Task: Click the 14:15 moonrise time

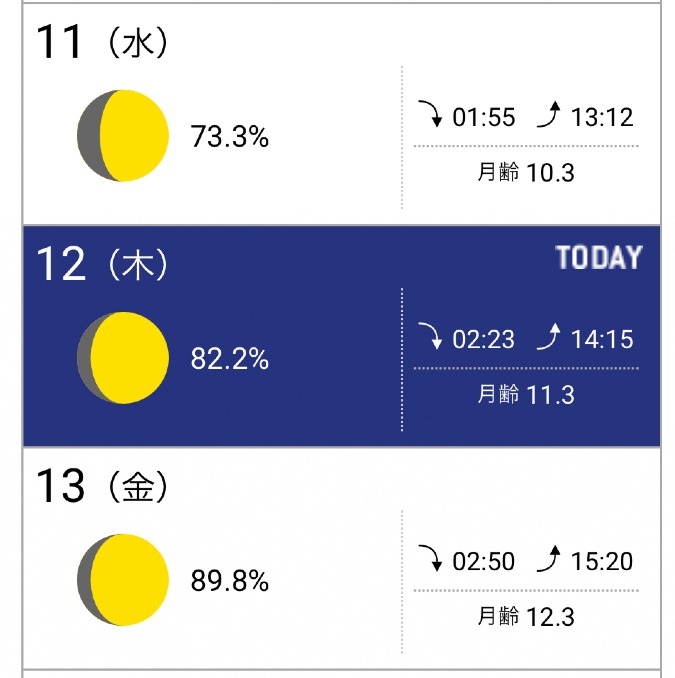Action: coord(602,339)
